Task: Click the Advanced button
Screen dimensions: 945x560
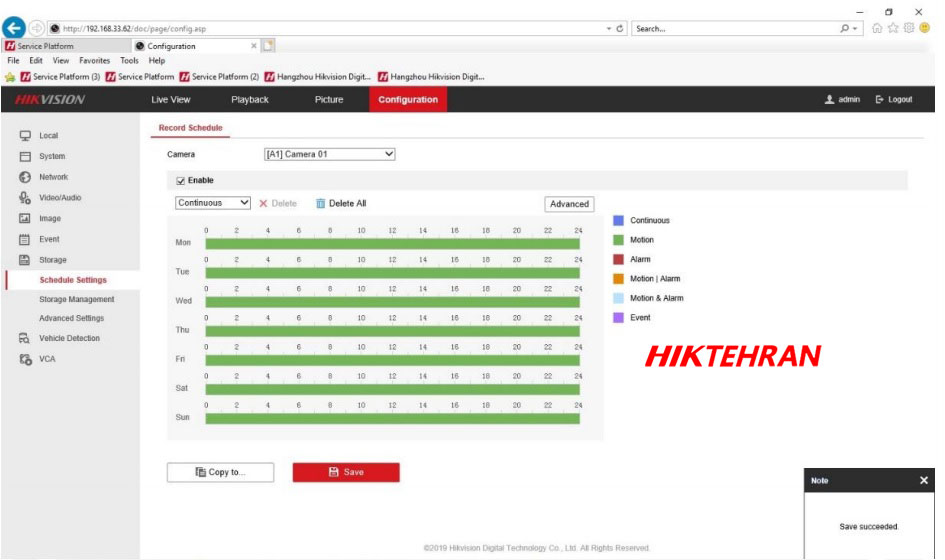Action: (569, 204)
